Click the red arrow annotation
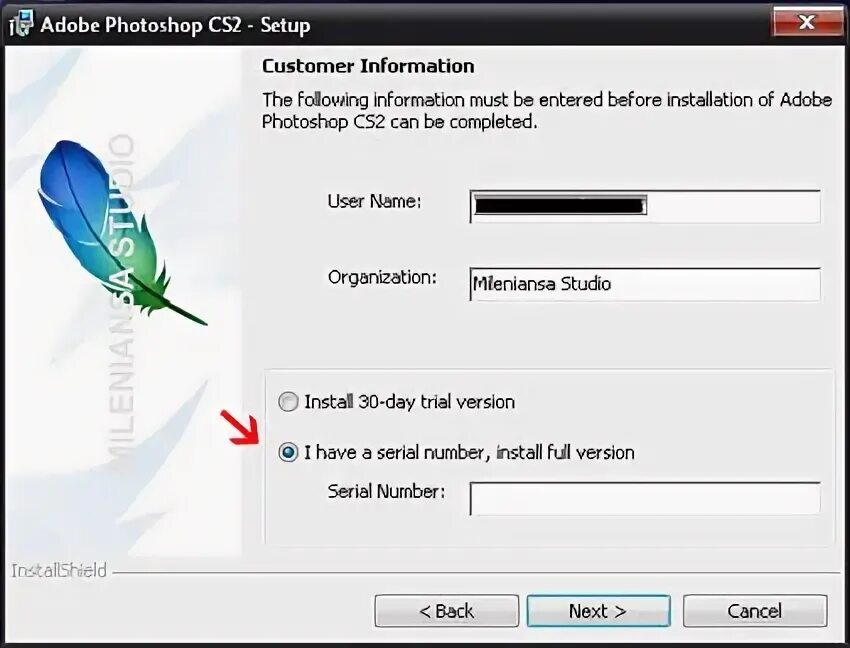Image resolution: width=850 pixels, height=648 pixels. click(243, 427)
